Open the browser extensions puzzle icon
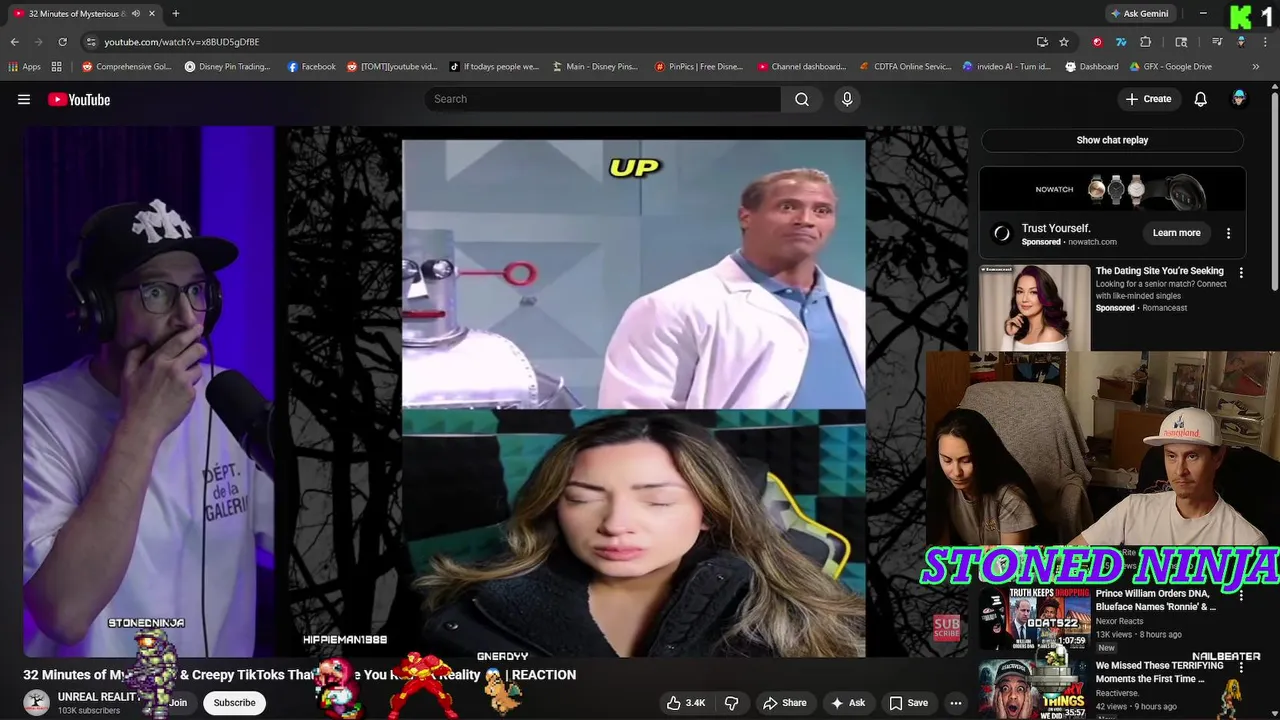 click(x=1146, y=42)
